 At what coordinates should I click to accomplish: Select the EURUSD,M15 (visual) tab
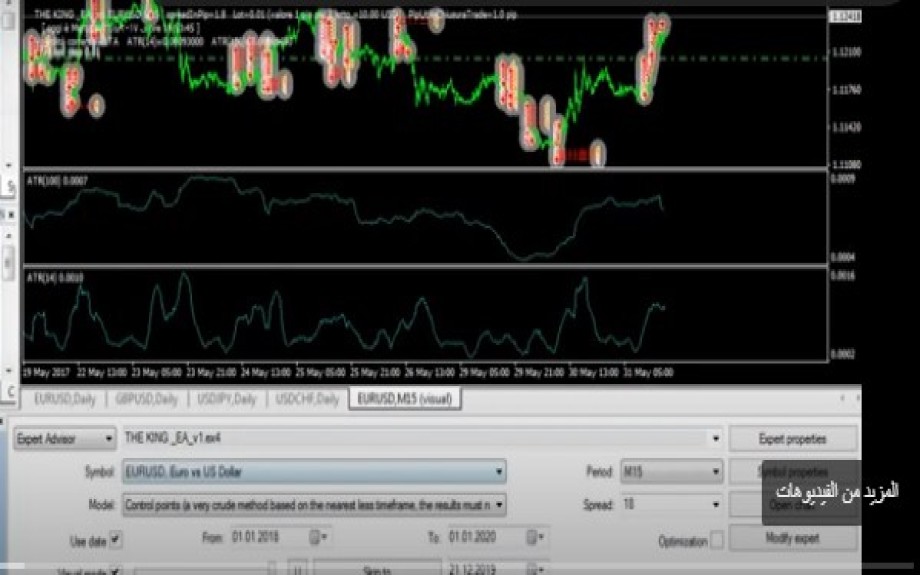(x=404, y=399)
